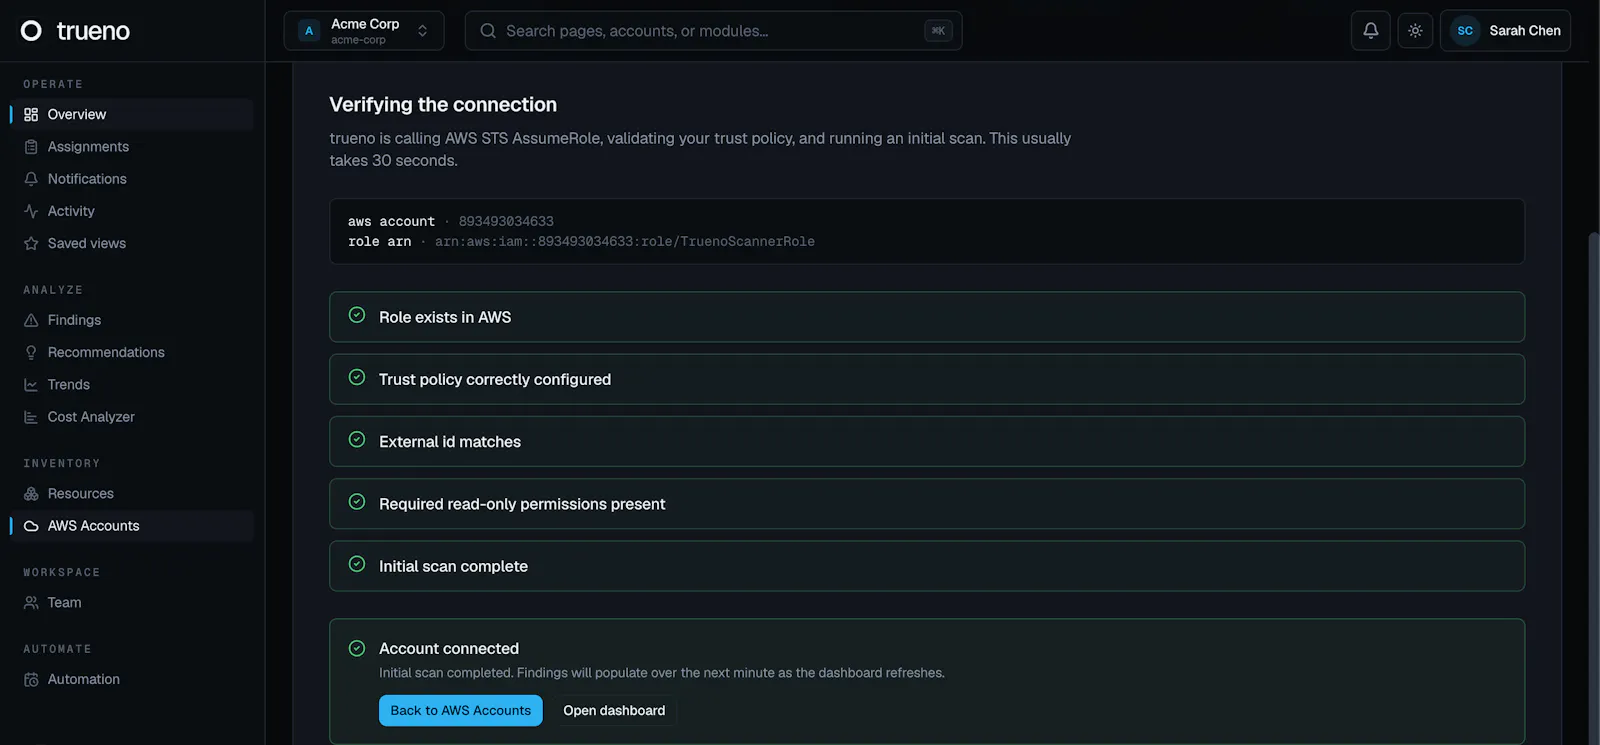Click the AWS Accounts cloud icon
Screen dimensions: 1600x745
31,526
